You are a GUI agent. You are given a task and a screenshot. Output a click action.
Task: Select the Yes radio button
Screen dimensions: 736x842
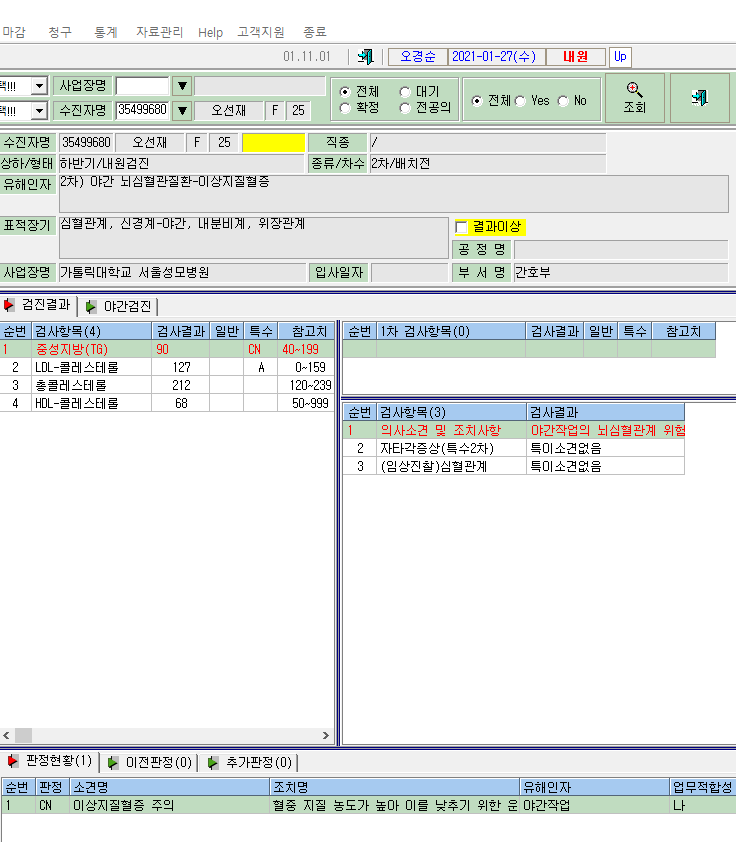(x=520, y=101)
